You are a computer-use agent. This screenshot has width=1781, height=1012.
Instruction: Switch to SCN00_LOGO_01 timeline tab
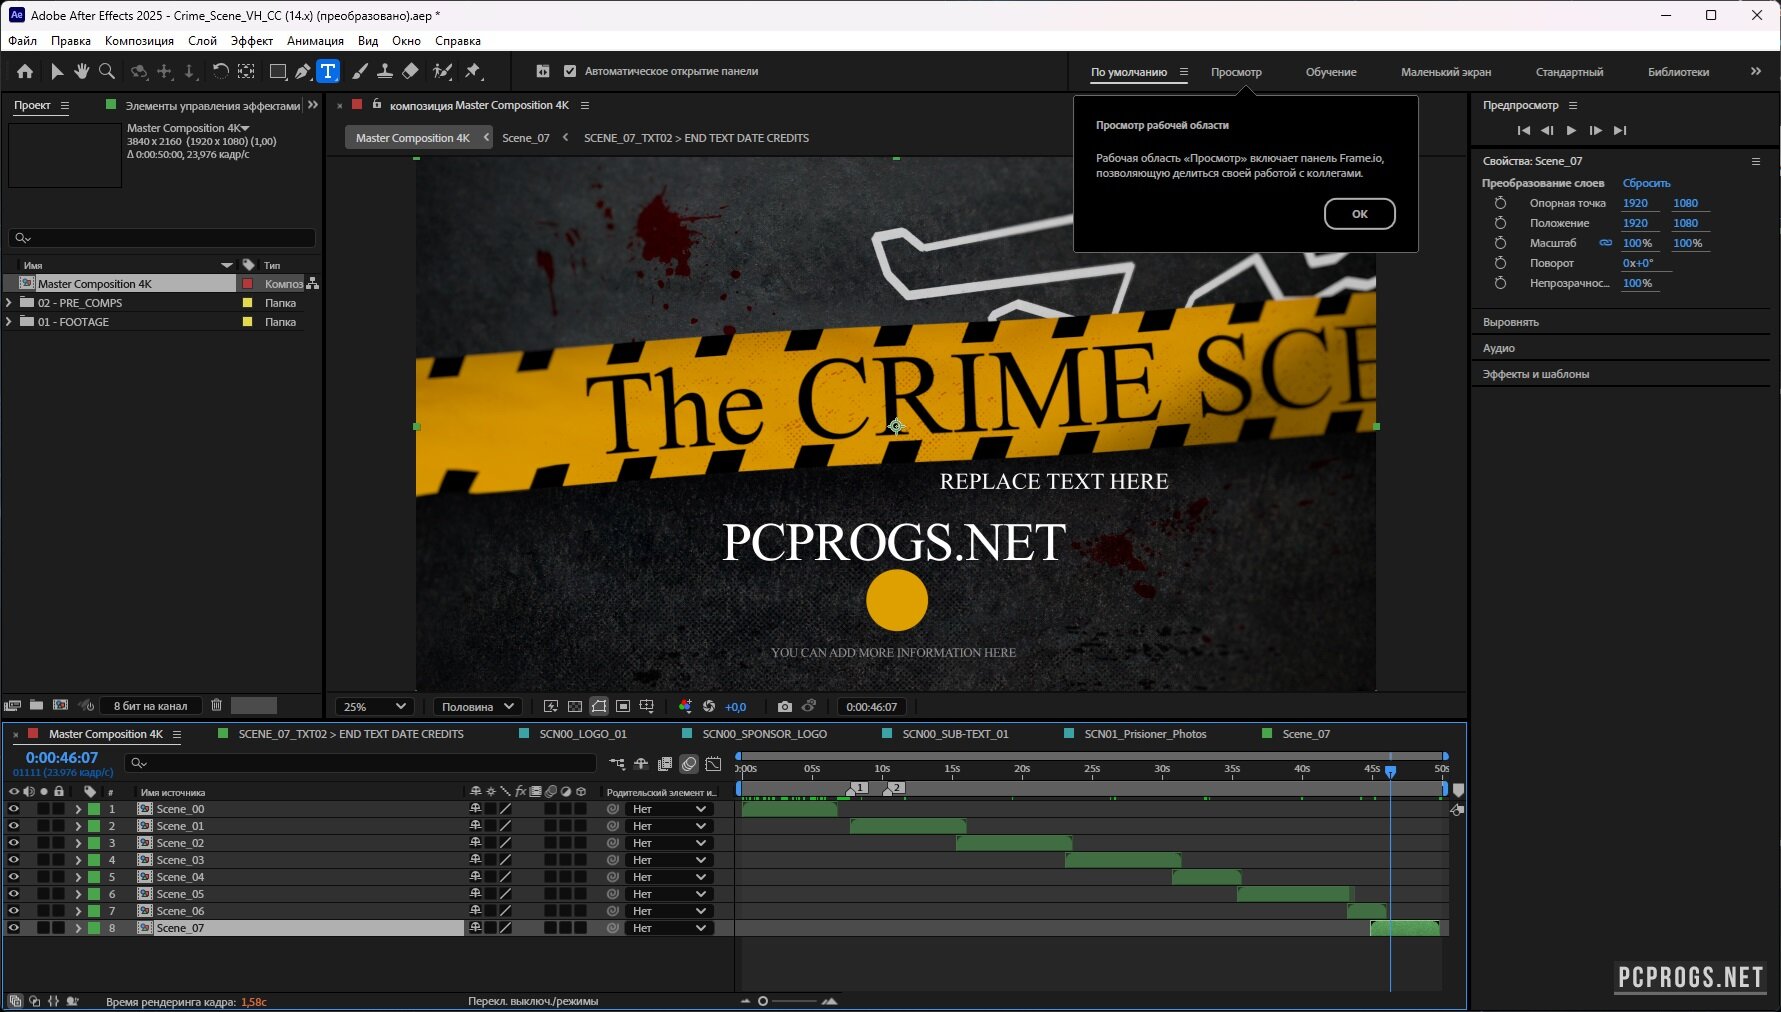click(582, 734)
